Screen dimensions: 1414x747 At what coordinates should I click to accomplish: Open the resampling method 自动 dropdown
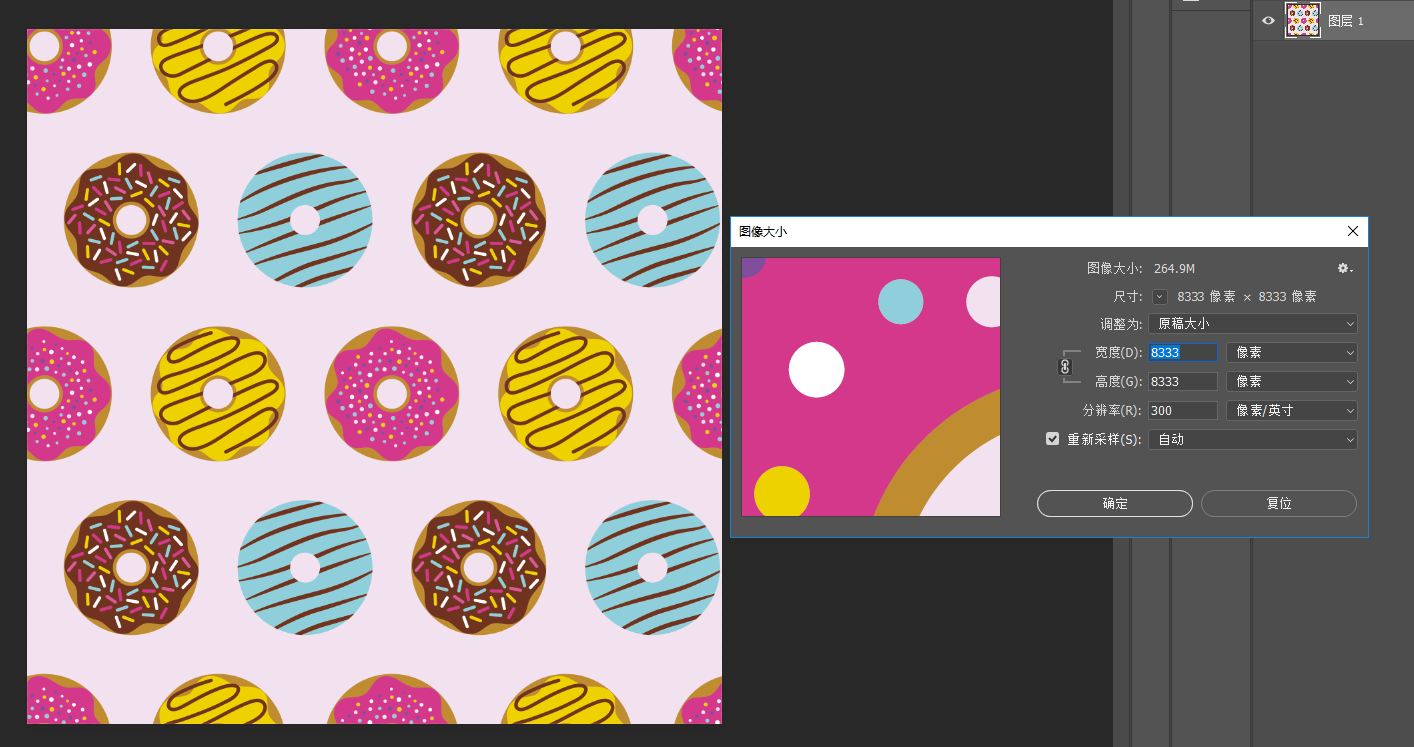tap(1252, 440)
